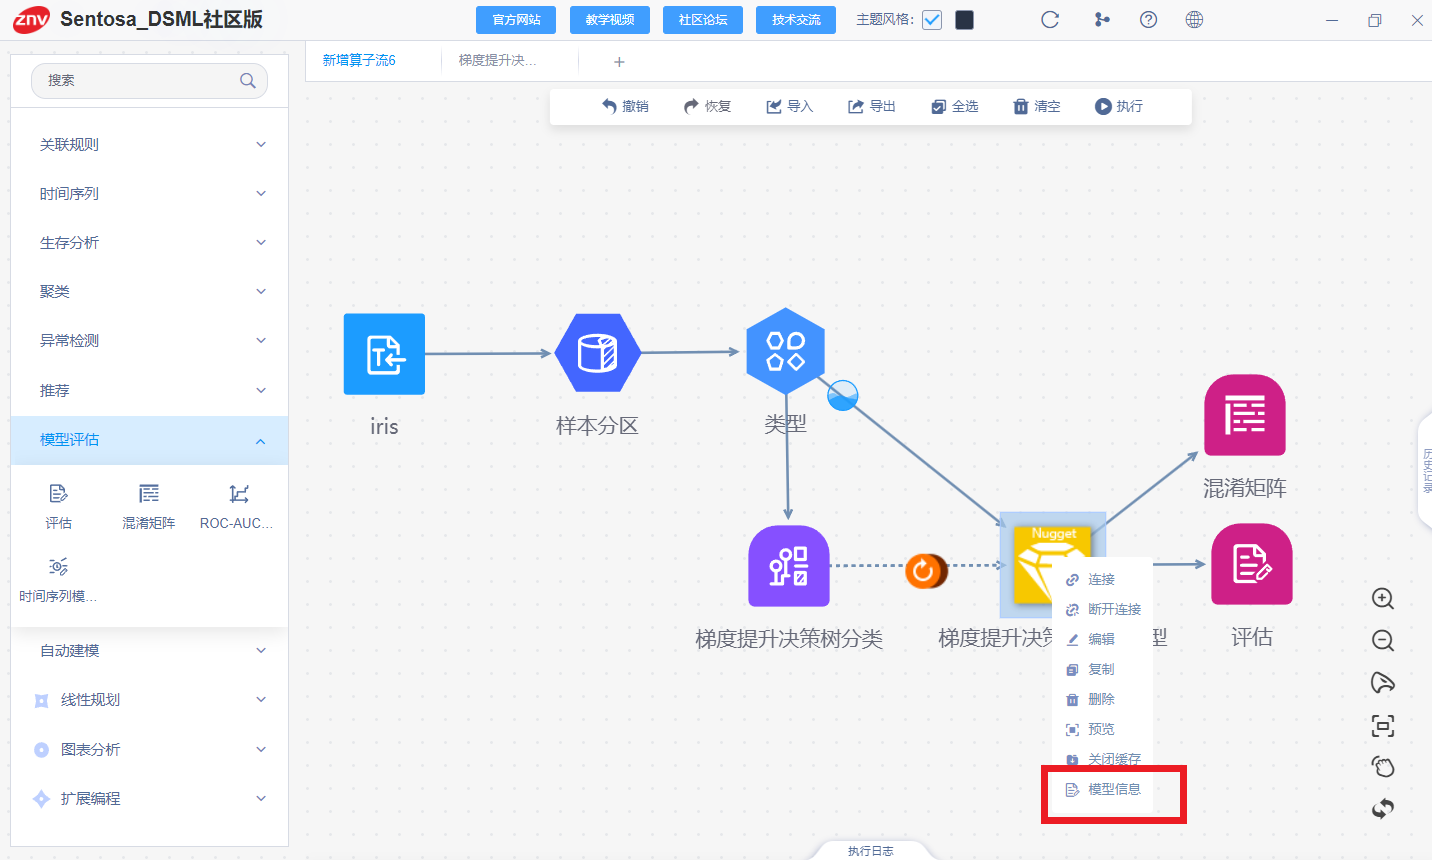1432x860 pixels.
Task: Select the pink 评估 canvas node
Action: tap(1252, 564)
